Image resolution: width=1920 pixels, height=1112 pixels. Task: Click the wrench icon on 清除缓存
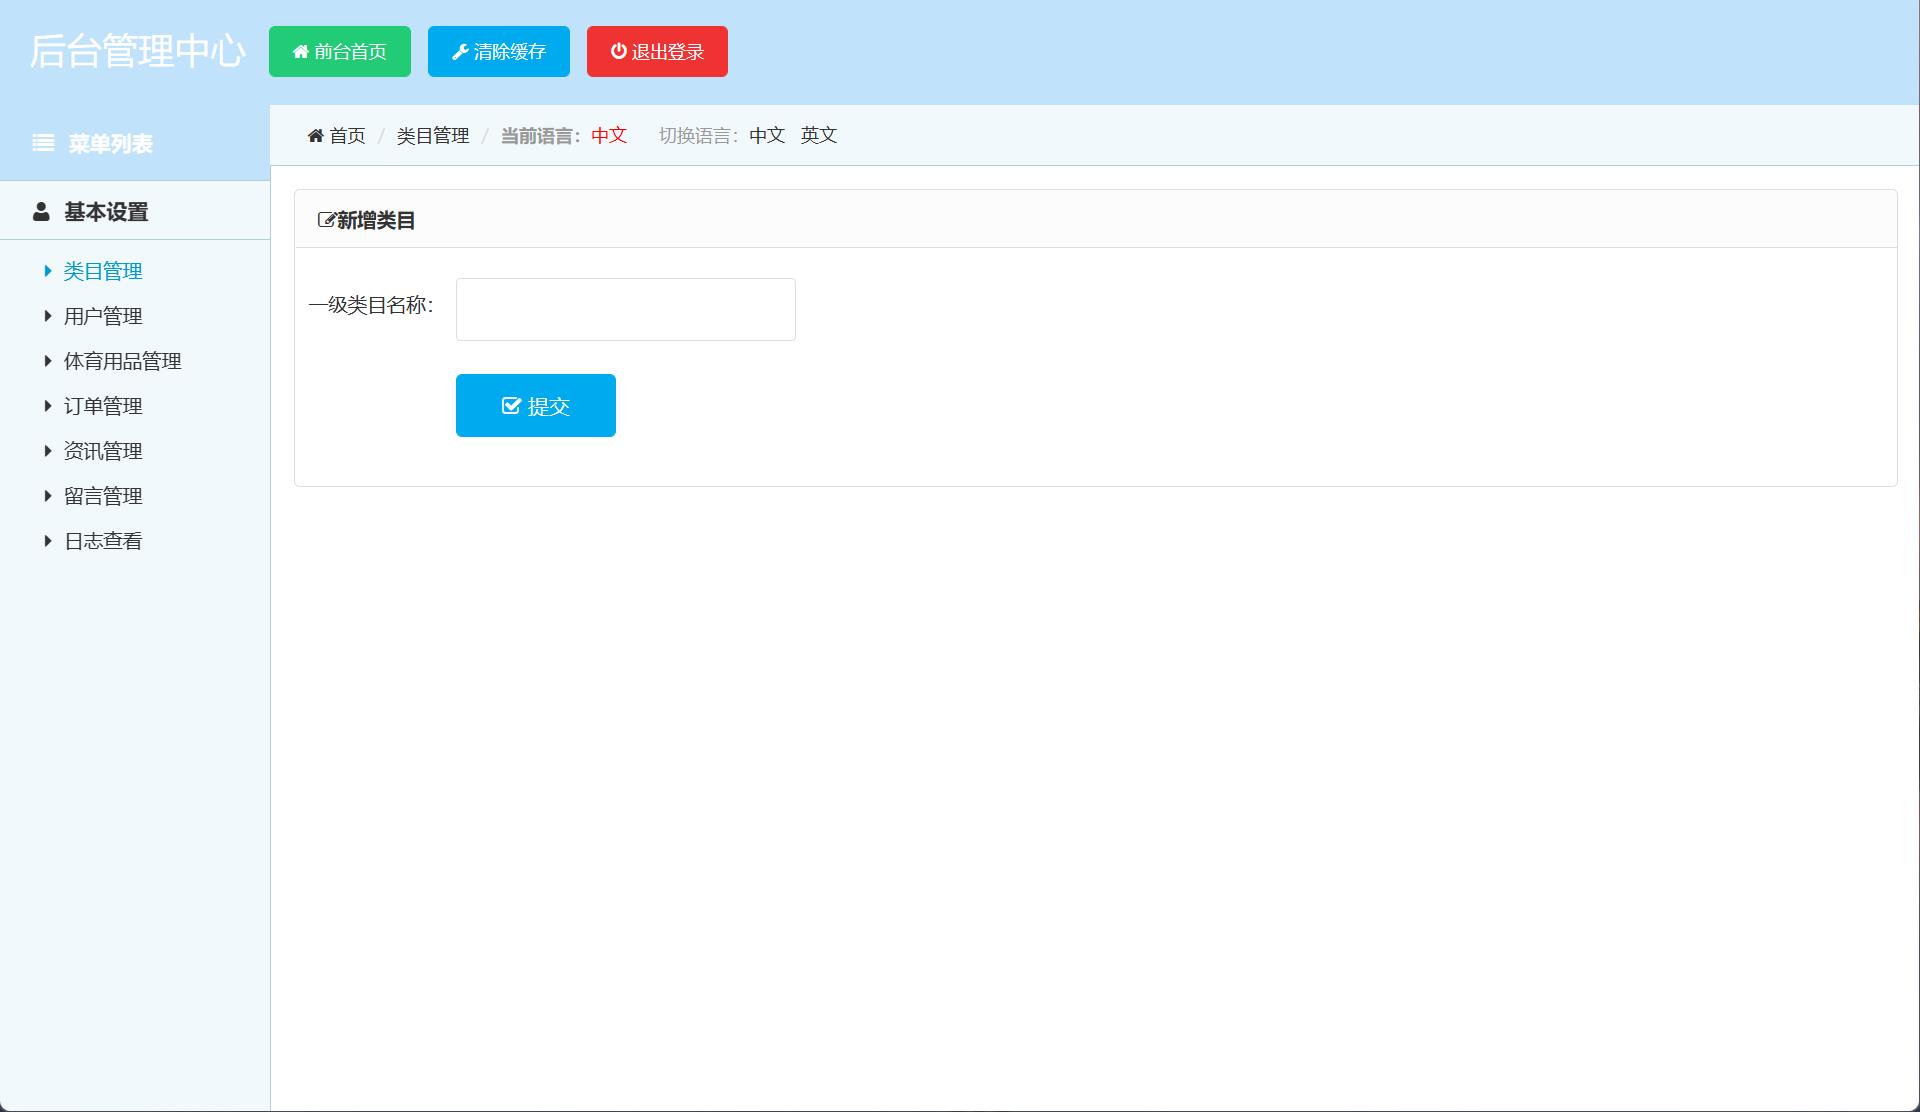pos(460,52)
